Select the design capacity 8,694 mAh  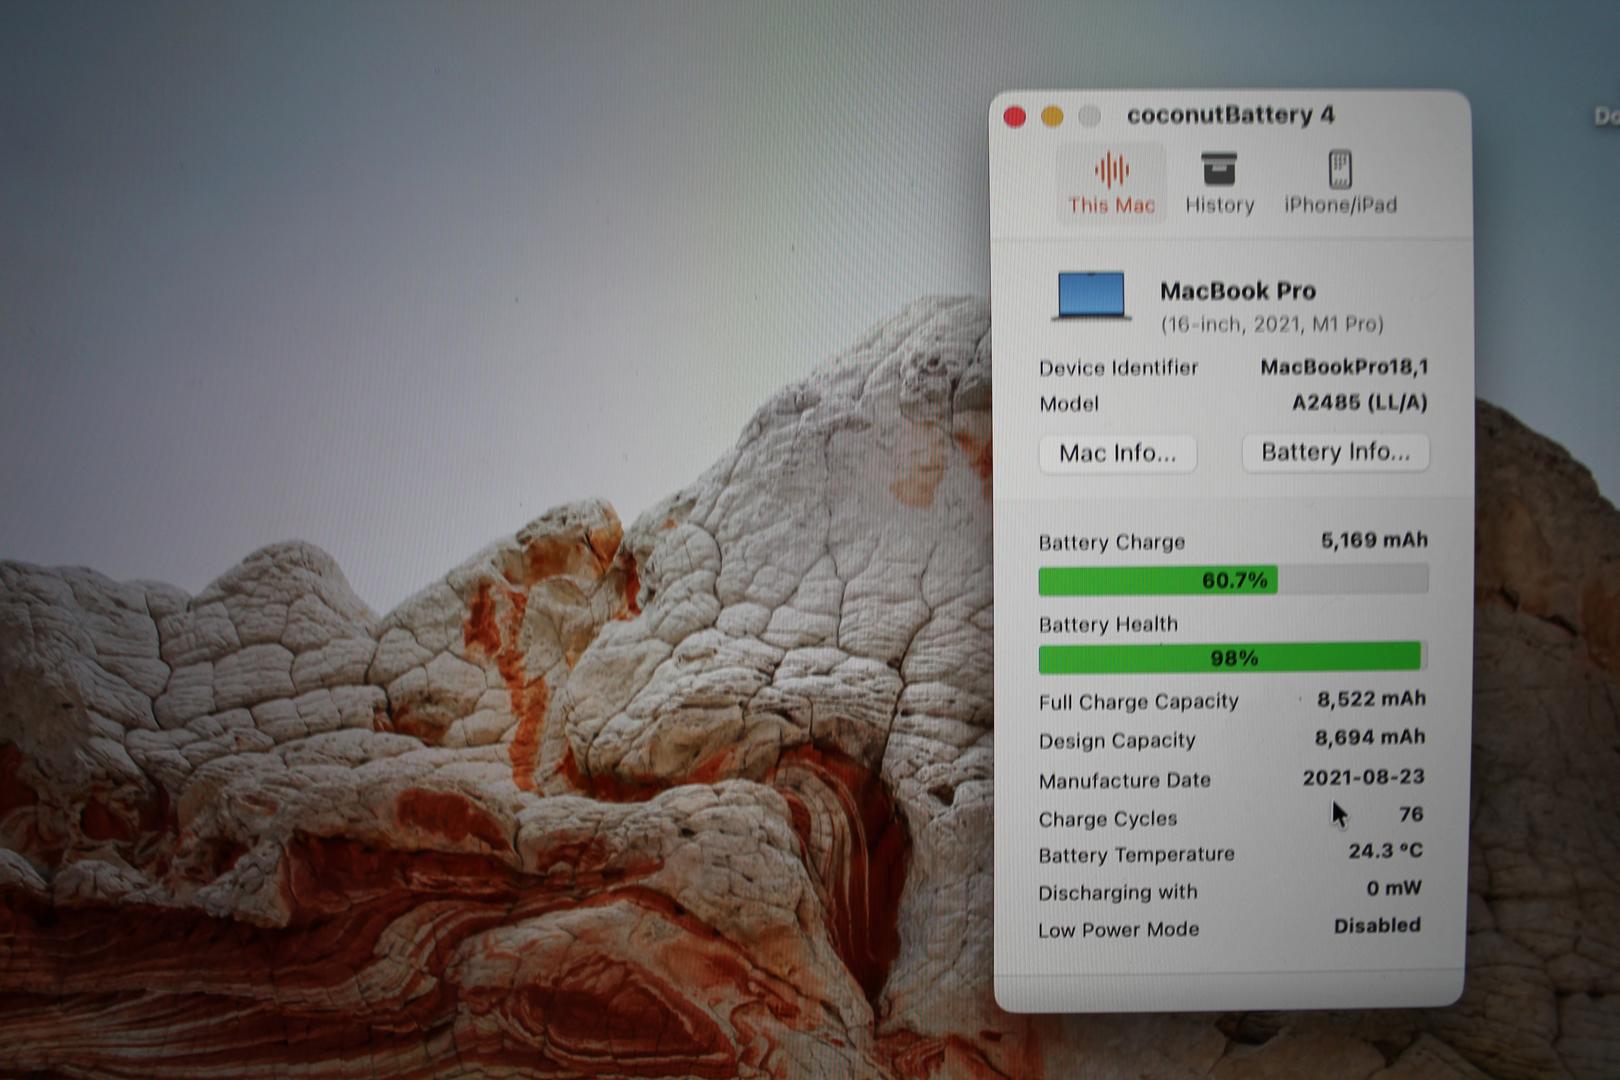(x=1370, y=737)
